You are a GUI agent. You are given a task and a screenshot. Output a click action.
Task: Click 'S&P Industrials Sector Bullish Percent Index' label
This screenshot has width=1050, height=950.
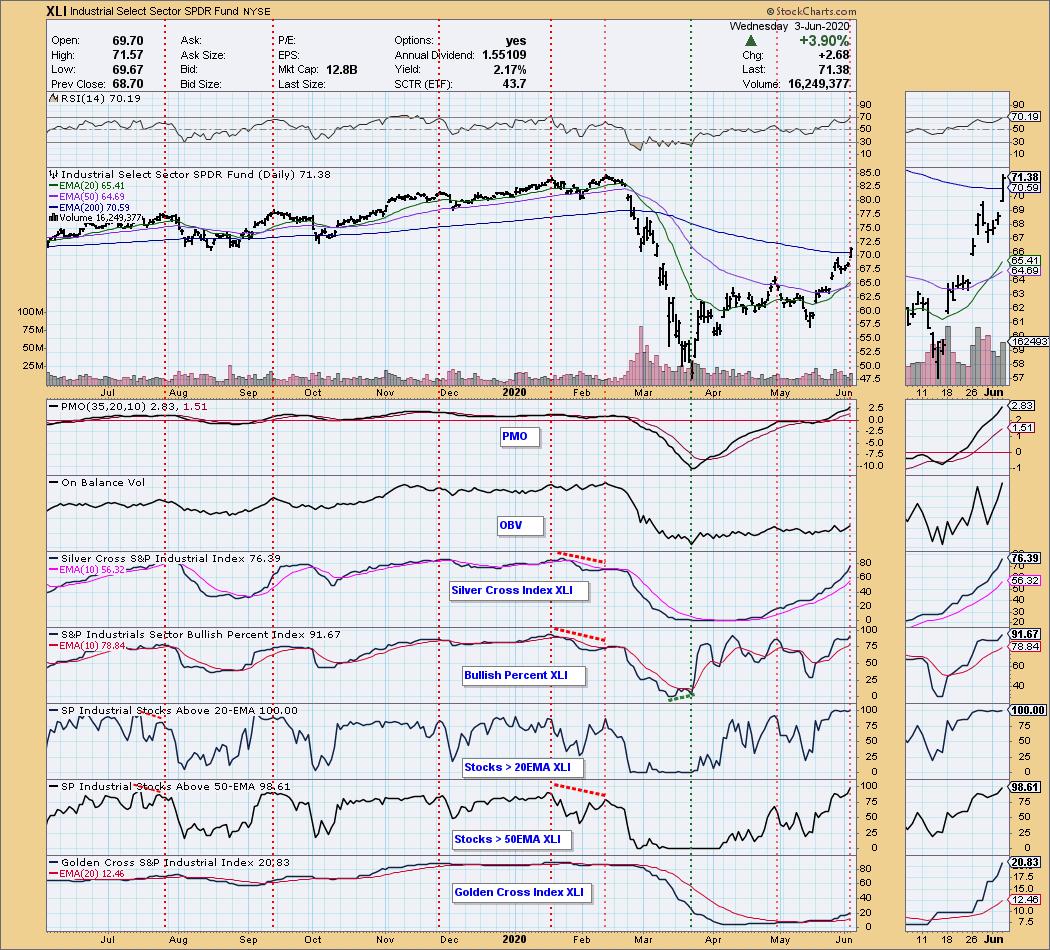click(x=183, y=634)
